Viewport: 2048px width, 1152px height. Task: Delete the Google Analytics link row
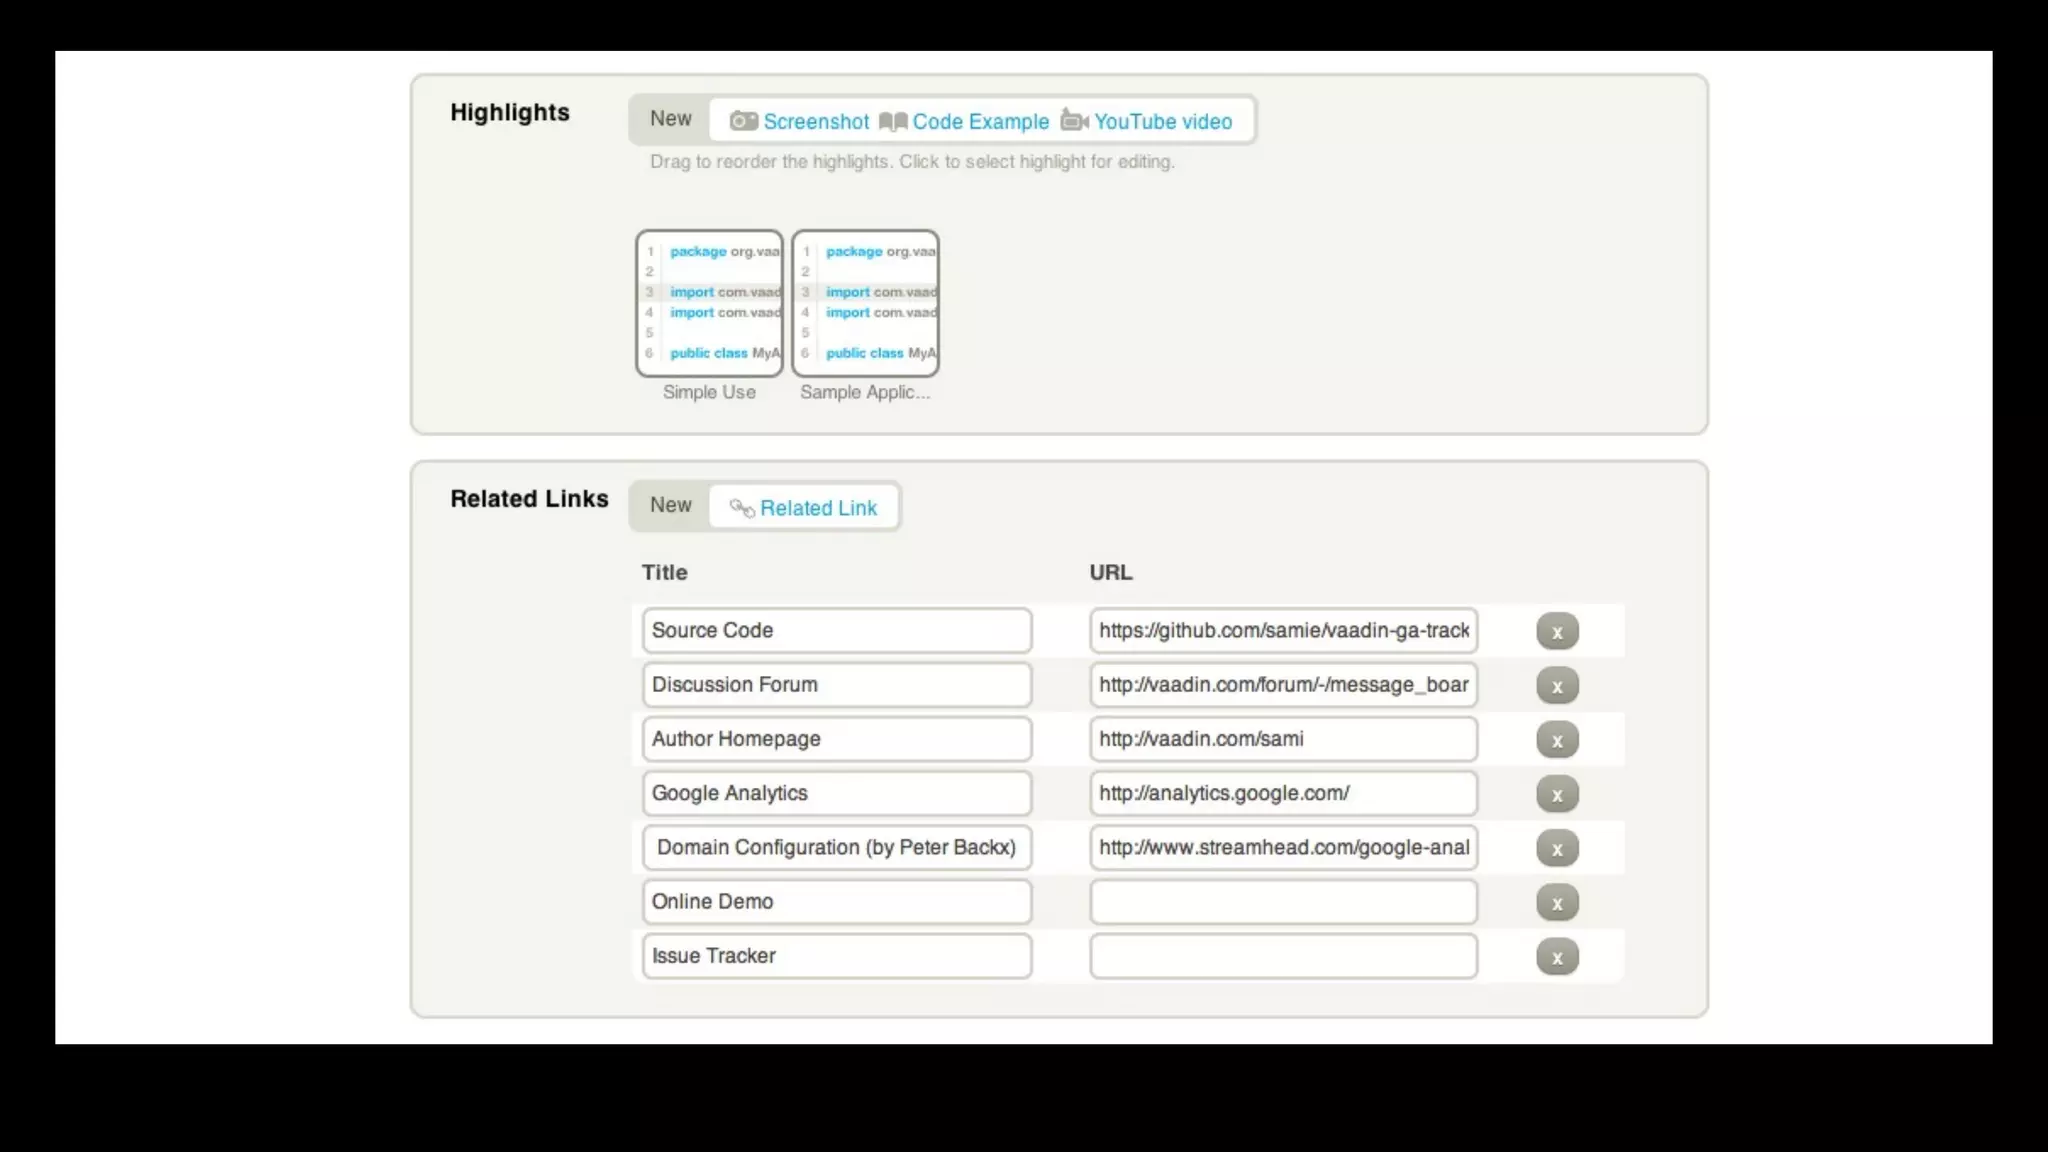1557,794
